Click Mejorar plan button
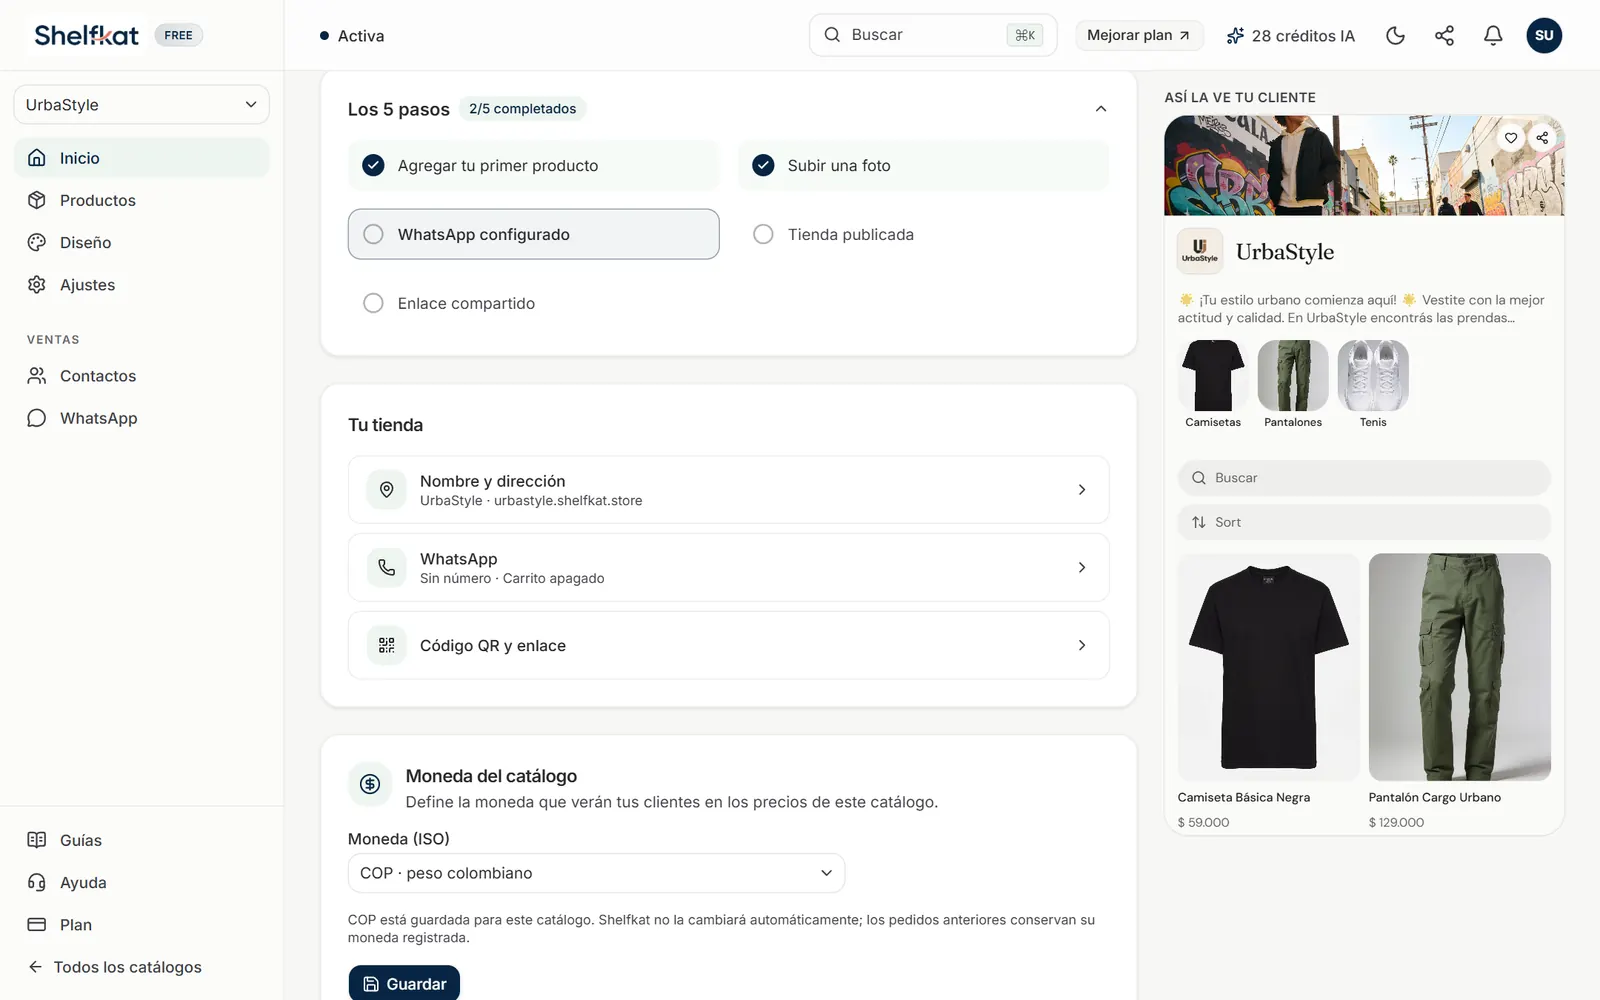 point(1139,35)
